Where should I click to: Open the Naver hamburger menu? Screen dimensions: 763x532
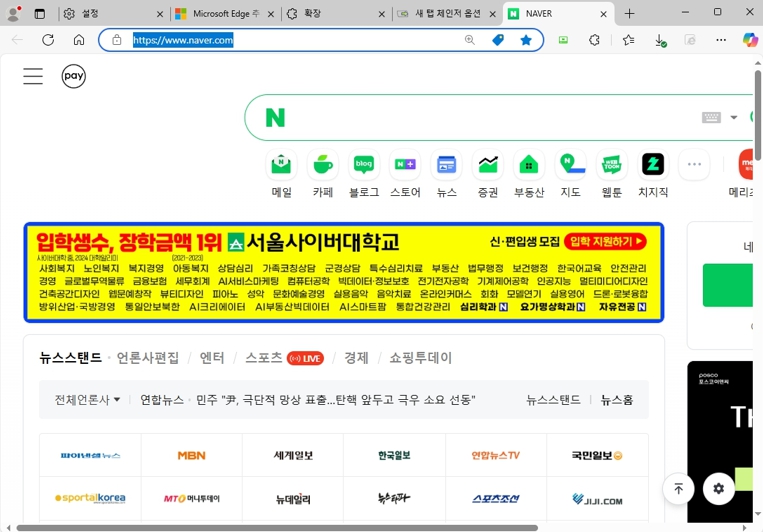[33, 76]
